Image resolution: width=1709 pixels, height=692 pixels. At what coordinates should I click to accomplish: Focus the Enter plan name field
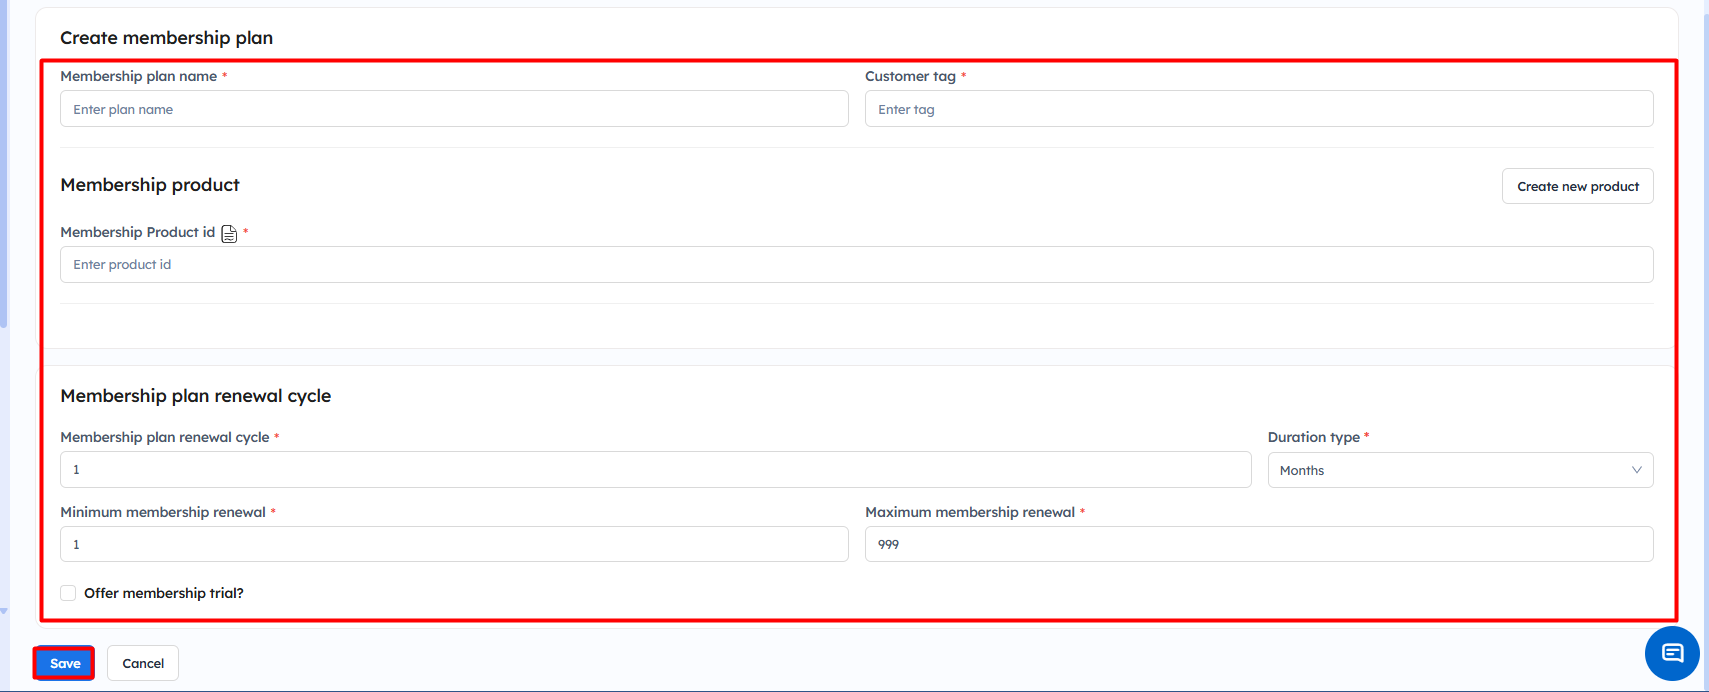[454, 109]
